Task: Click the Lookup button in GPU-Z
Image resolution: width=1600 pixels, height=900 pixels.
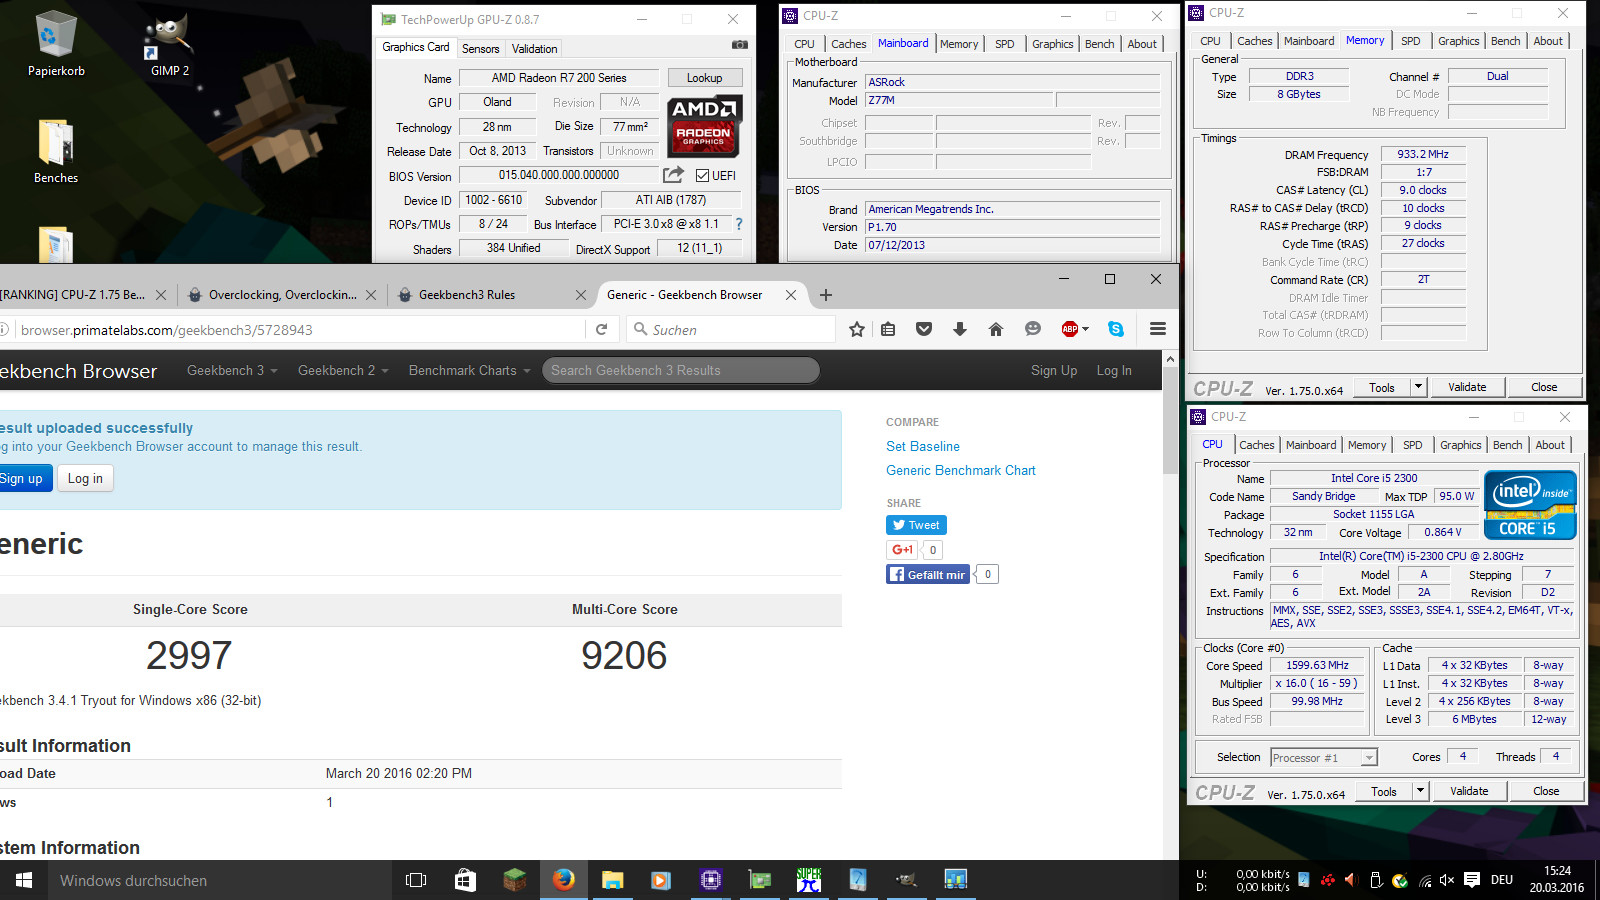Action: (x=704, y=78)
